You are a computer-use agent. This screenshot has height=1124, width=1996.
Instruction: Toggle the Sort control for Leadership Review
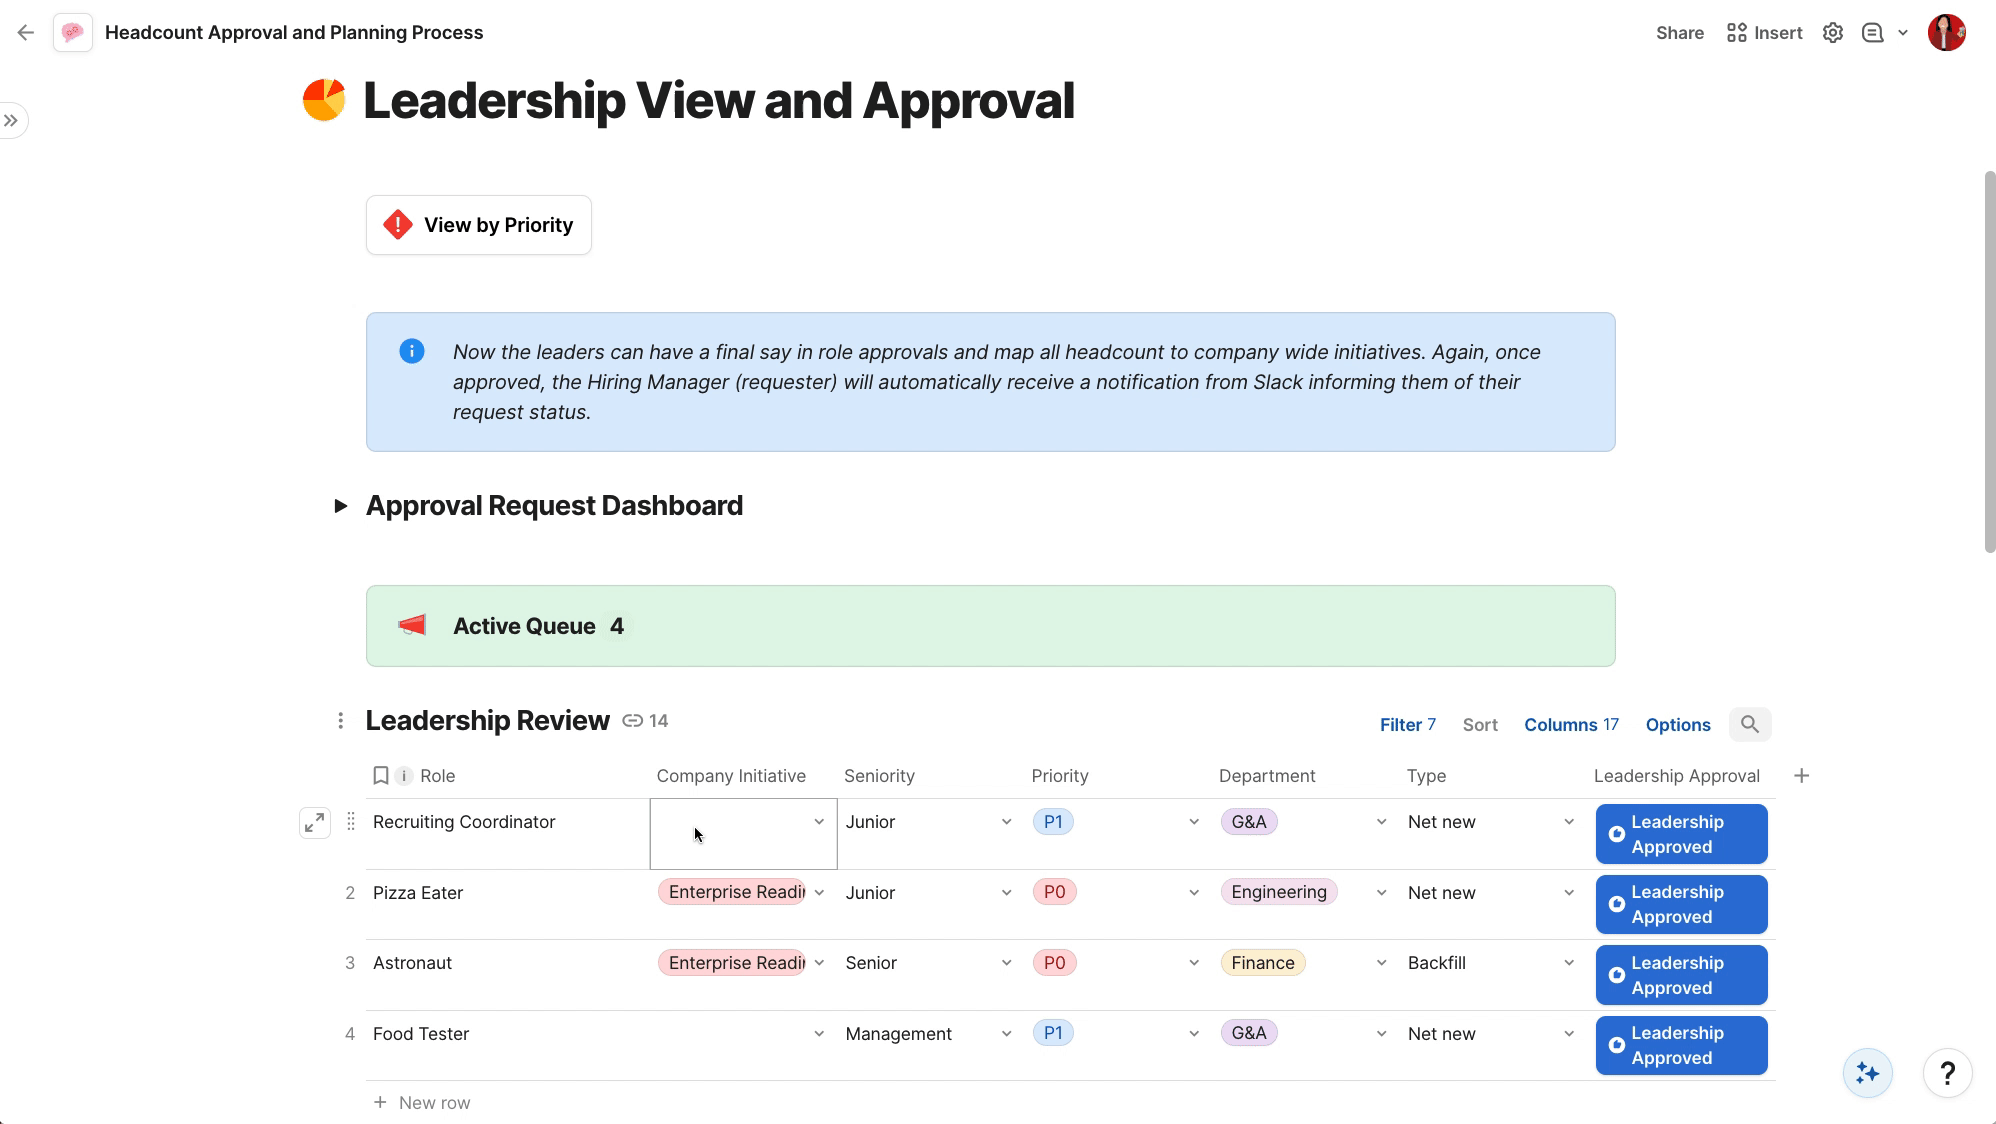(1479, 724)
